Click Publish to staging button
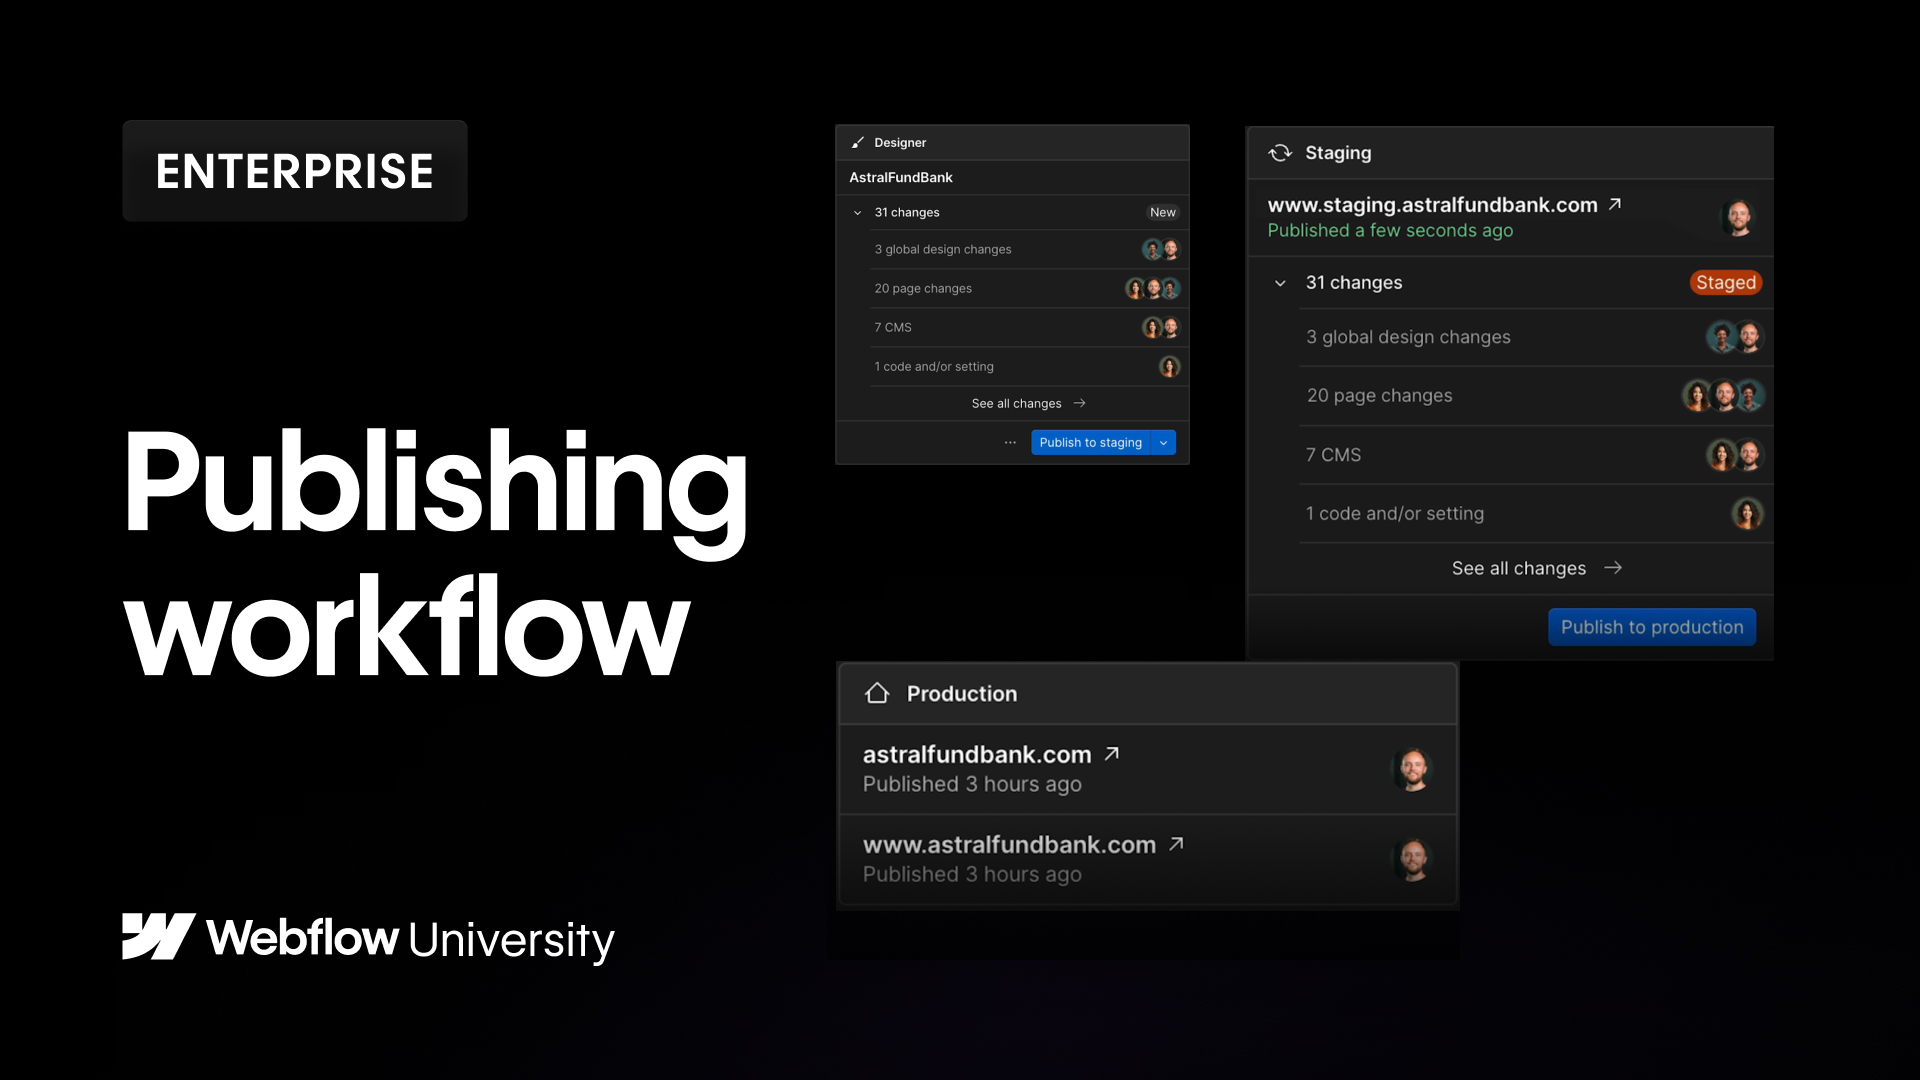This screenshot has width=1920, height=1080. click(x=1091, y=442)
